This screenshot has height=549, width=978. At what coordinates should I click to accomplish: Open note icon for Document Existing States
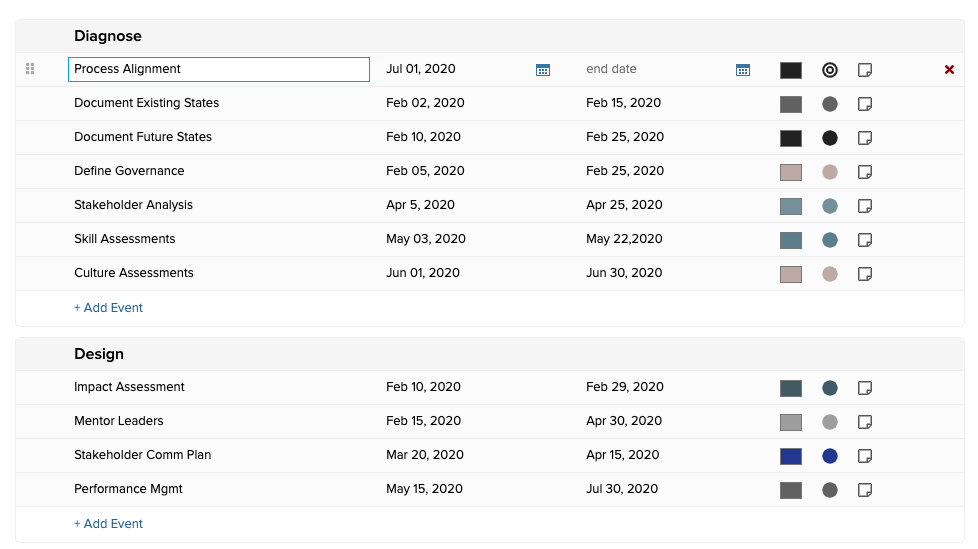(864, 104)
